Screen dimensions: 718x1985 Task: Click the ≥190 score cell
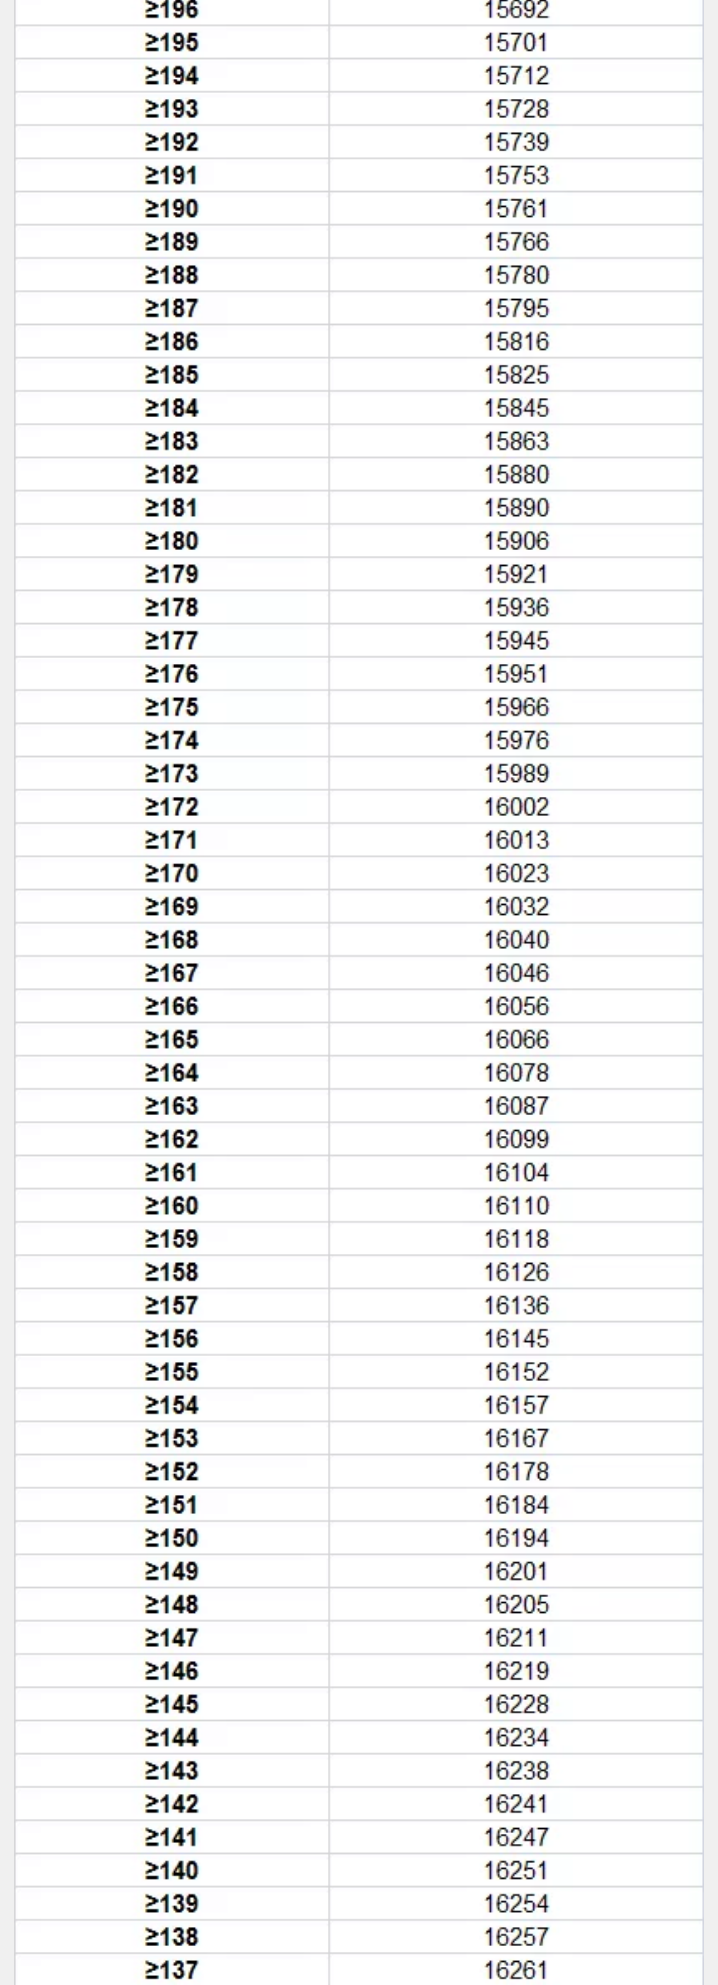(171, 209)
